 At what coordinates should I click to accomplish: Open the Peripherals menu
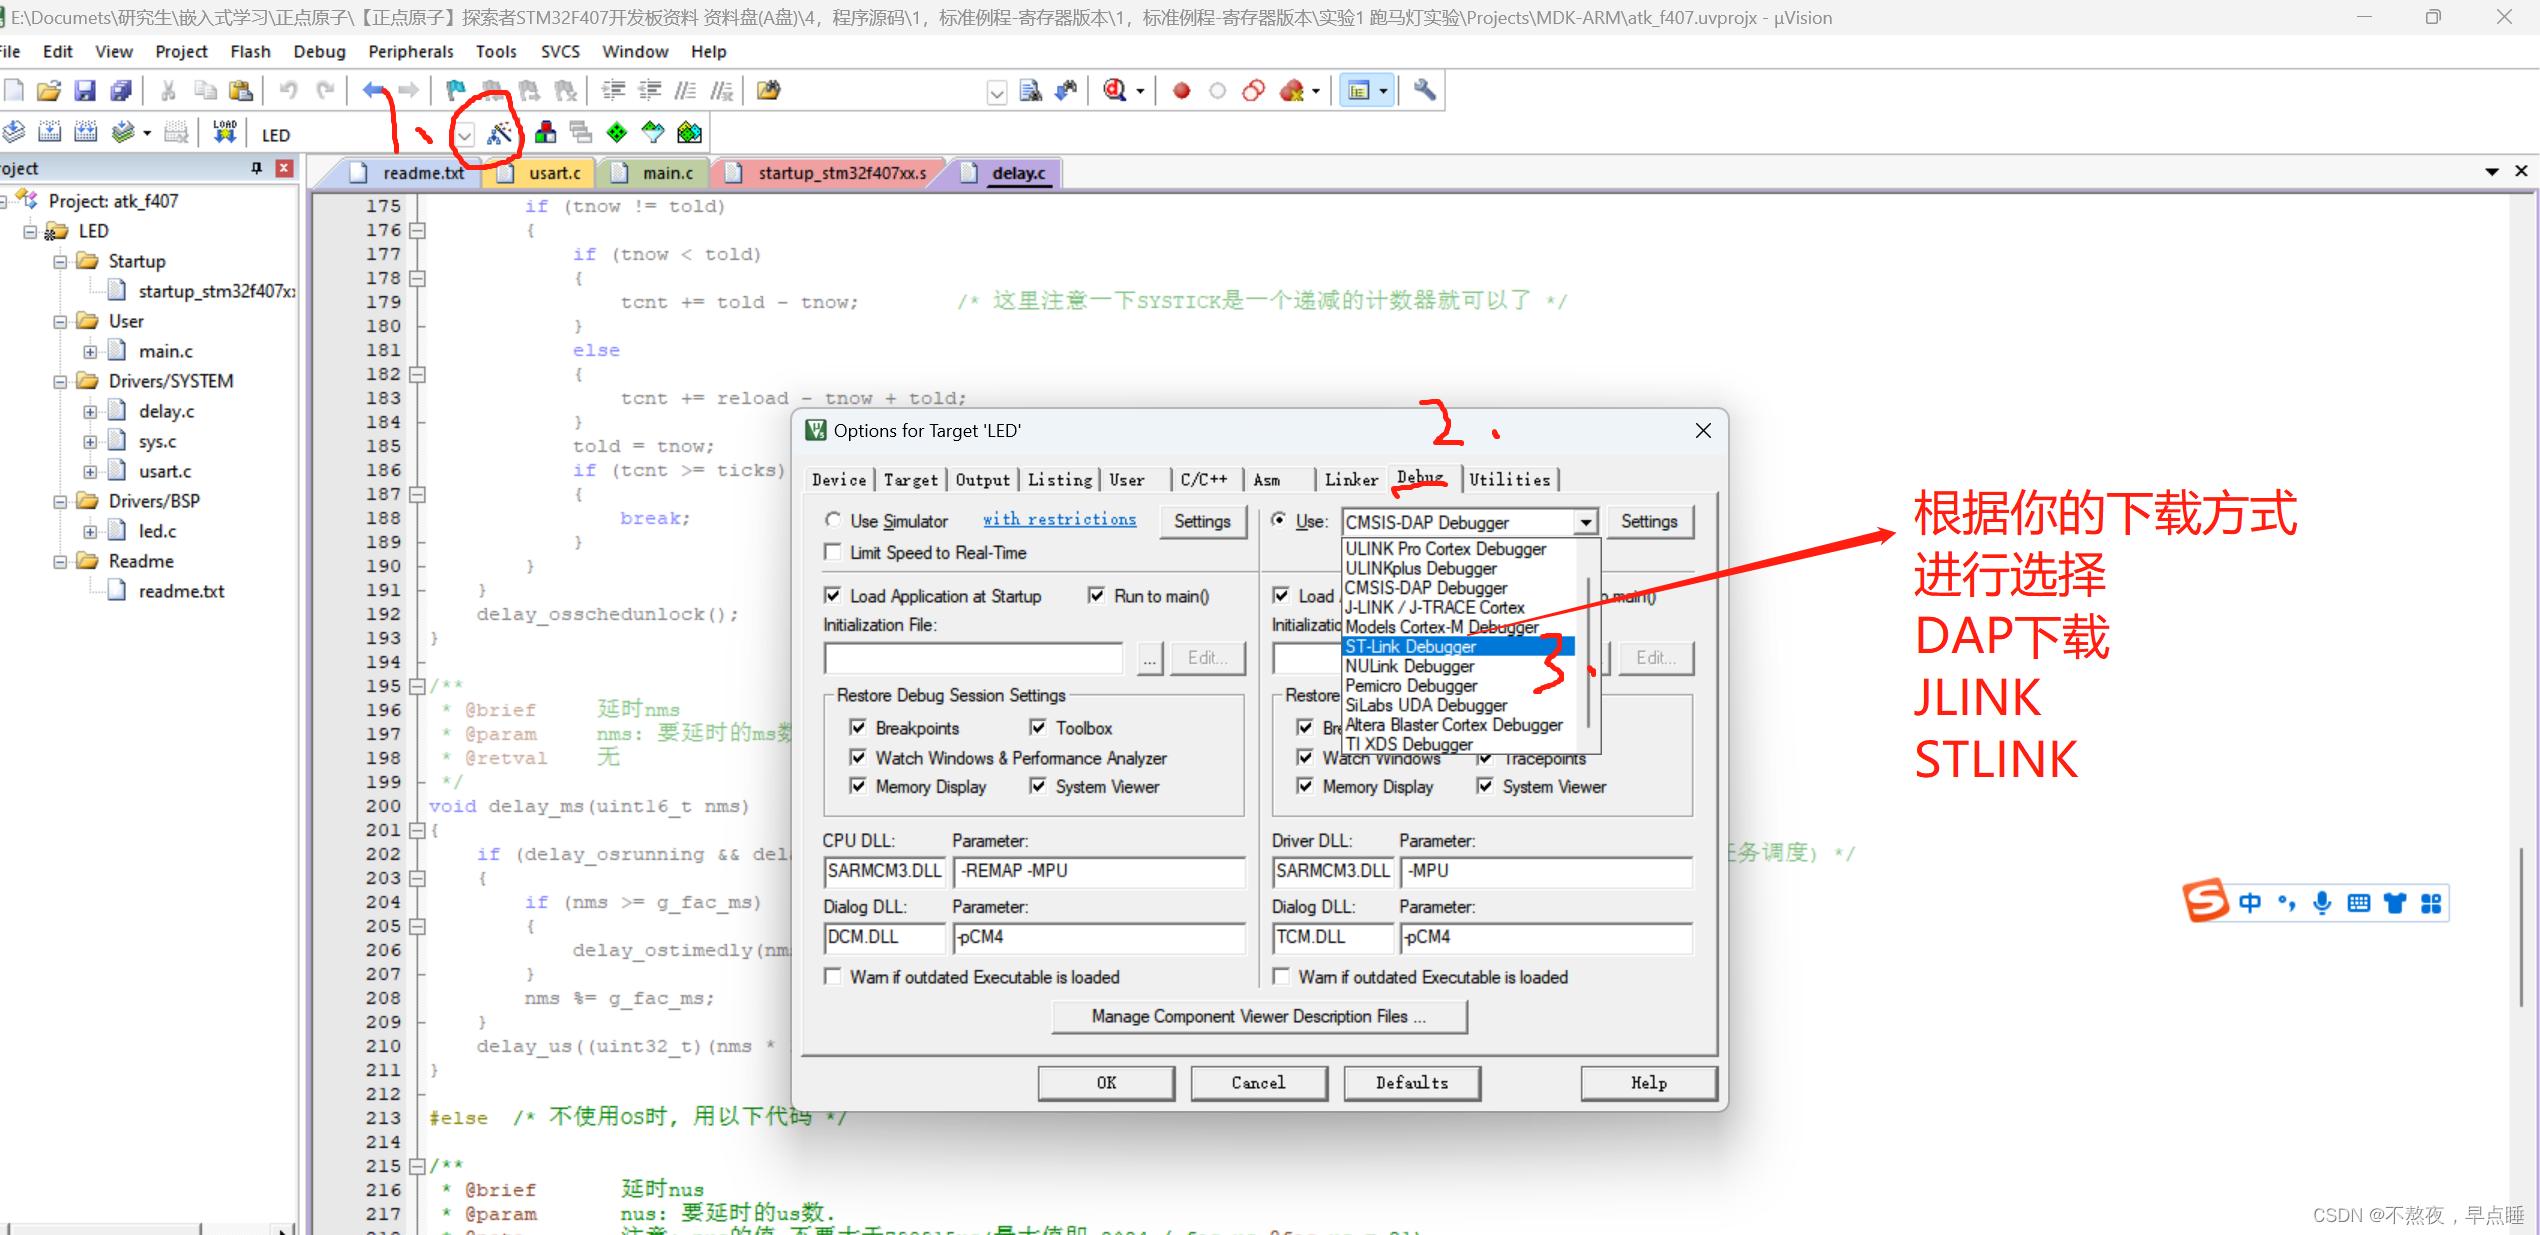[410, 51]
